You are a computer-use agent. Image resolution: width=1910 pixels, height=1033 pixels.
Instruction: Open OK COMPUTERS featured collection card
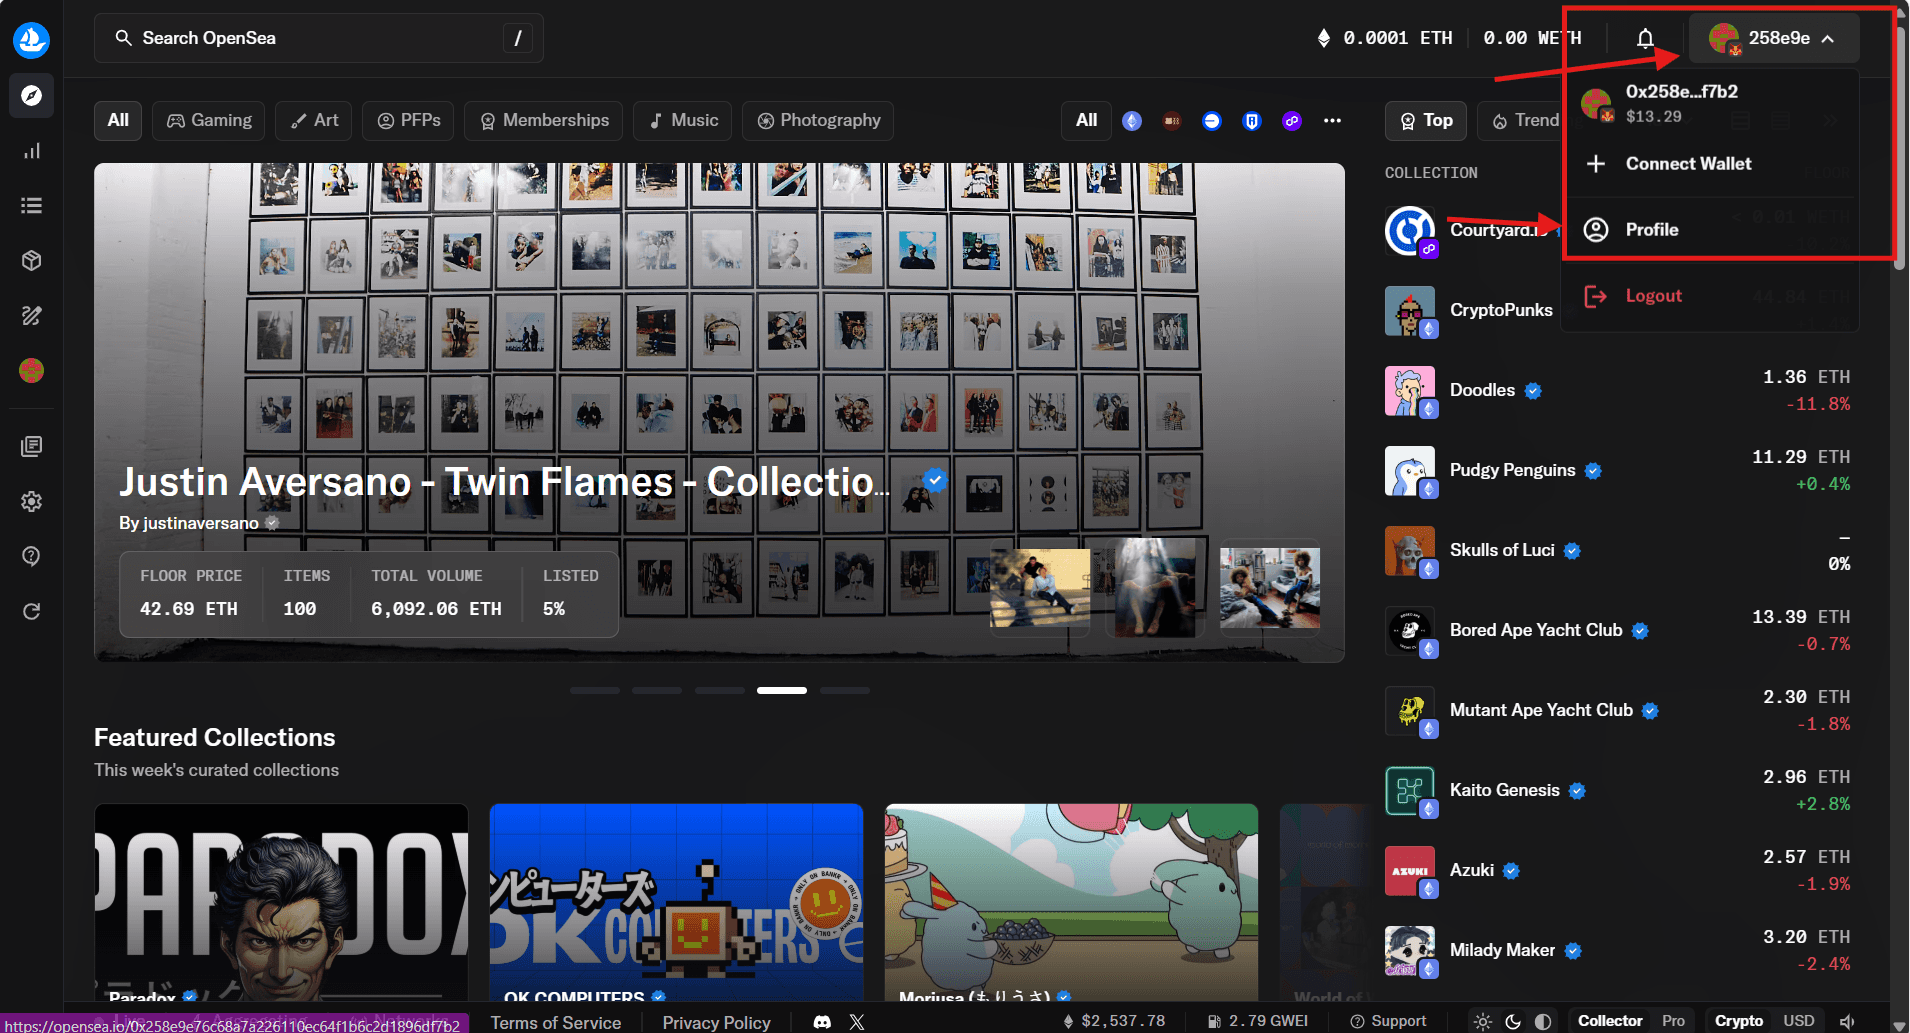click(x=676, y=903)
